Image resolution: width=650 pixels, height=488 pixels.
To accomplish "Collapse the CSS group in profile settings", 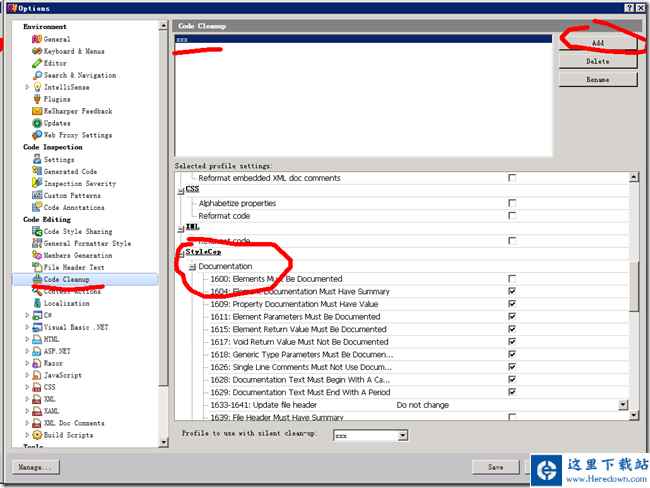I will pyautogui.click(x=181, y=191).
